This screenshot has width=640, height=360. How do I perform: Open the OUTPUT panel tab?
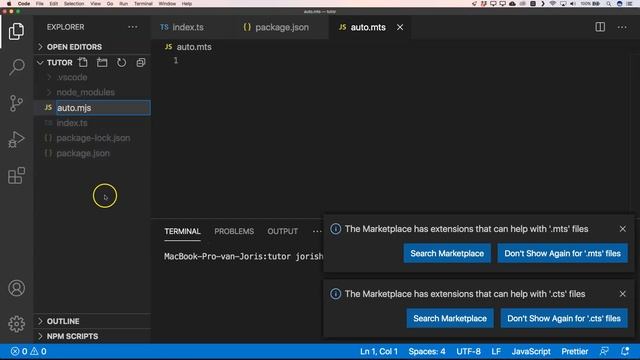pos(282,231)
